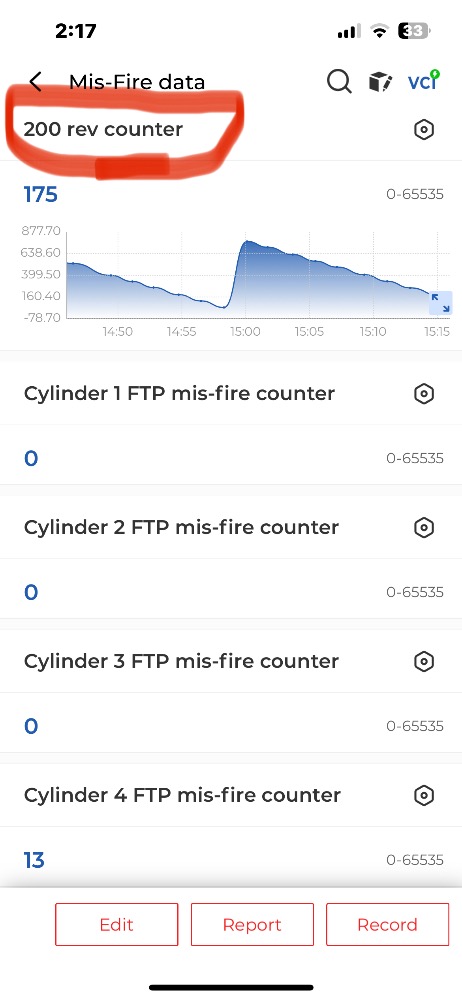
Task: Start logging with the Record button
Action: 387,924
